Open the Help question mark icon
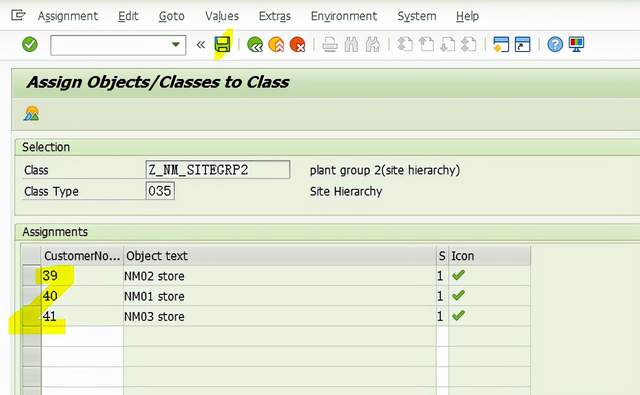 pyautogui.click(x=555, y=44)
